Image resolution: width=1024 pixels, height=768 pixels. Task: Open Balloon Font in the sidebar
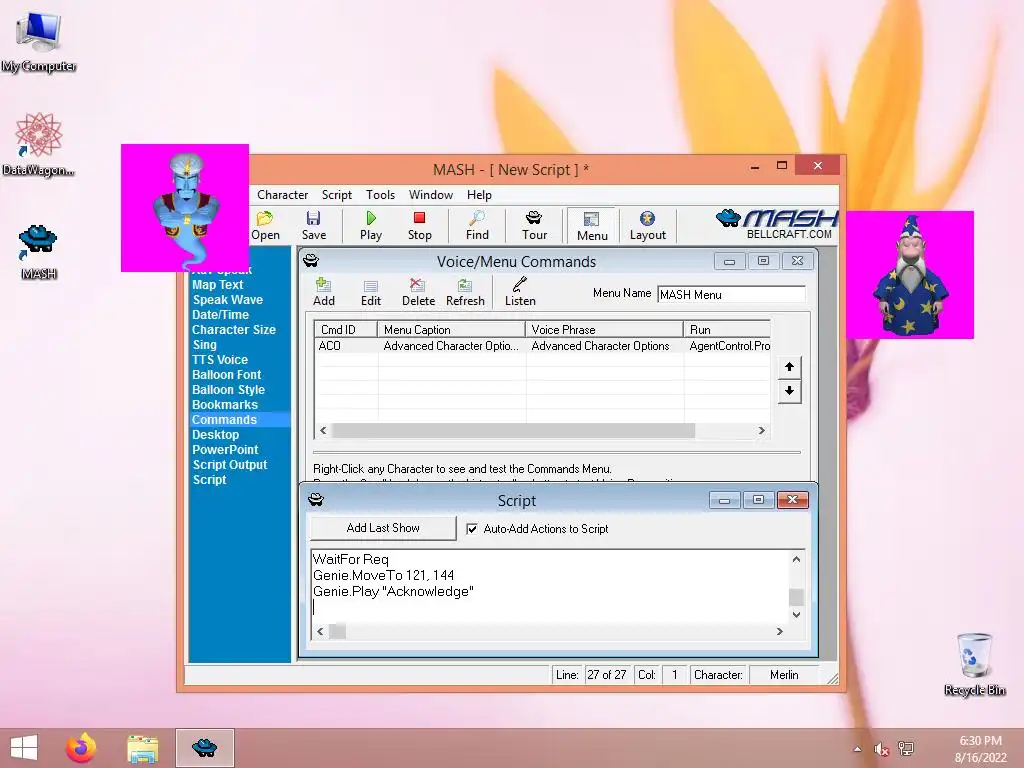point(227,375)
